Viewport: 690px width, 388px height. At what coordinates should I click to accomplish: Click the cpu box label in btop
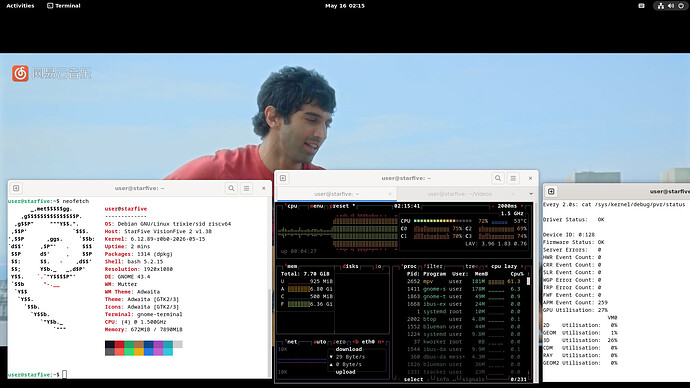pos(292,206)
